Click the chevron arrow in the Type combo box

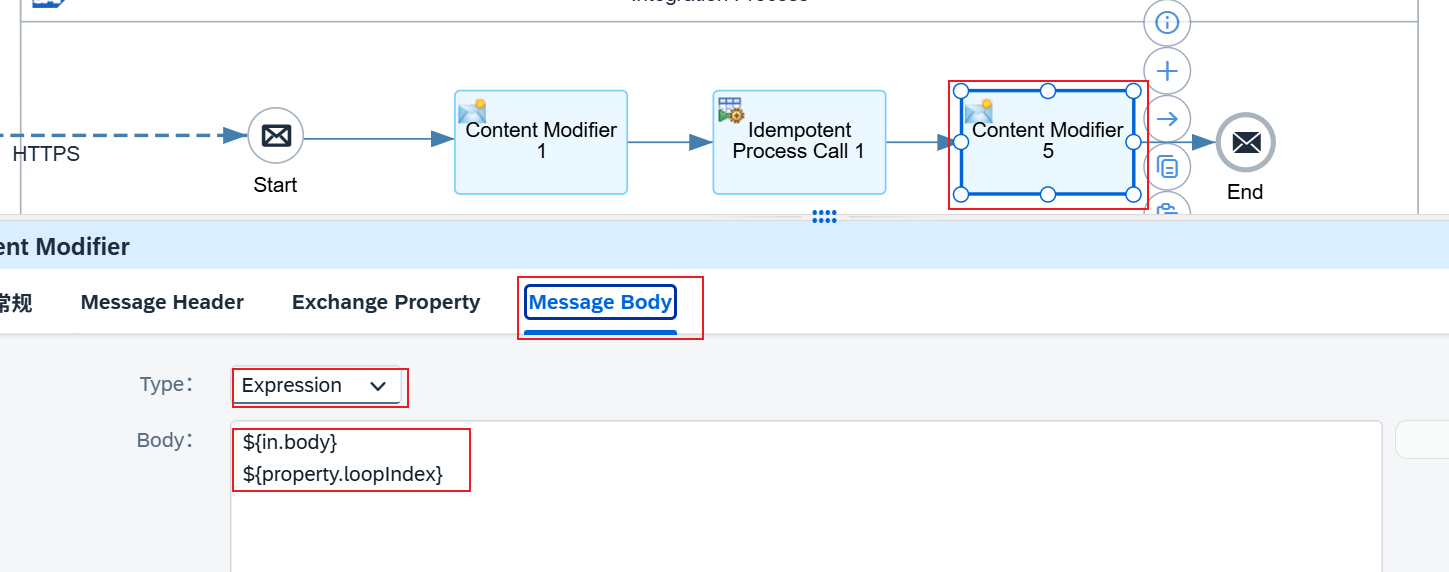pos(378,386)
